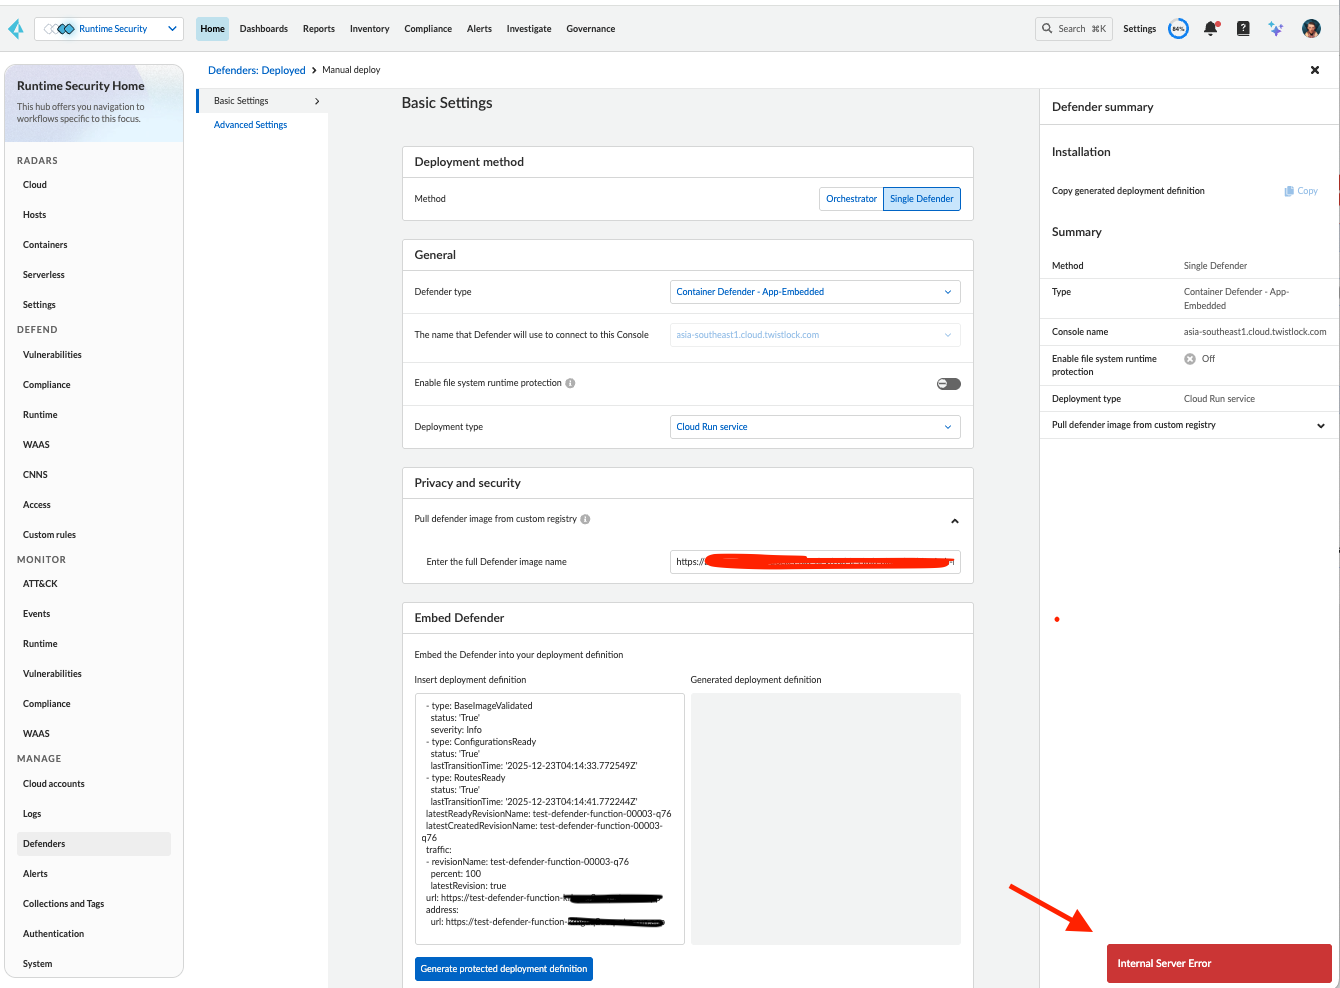The image size is (1340, 988).
Task: Open Events in the Monitor section
Action: click(x=36, y=614)
